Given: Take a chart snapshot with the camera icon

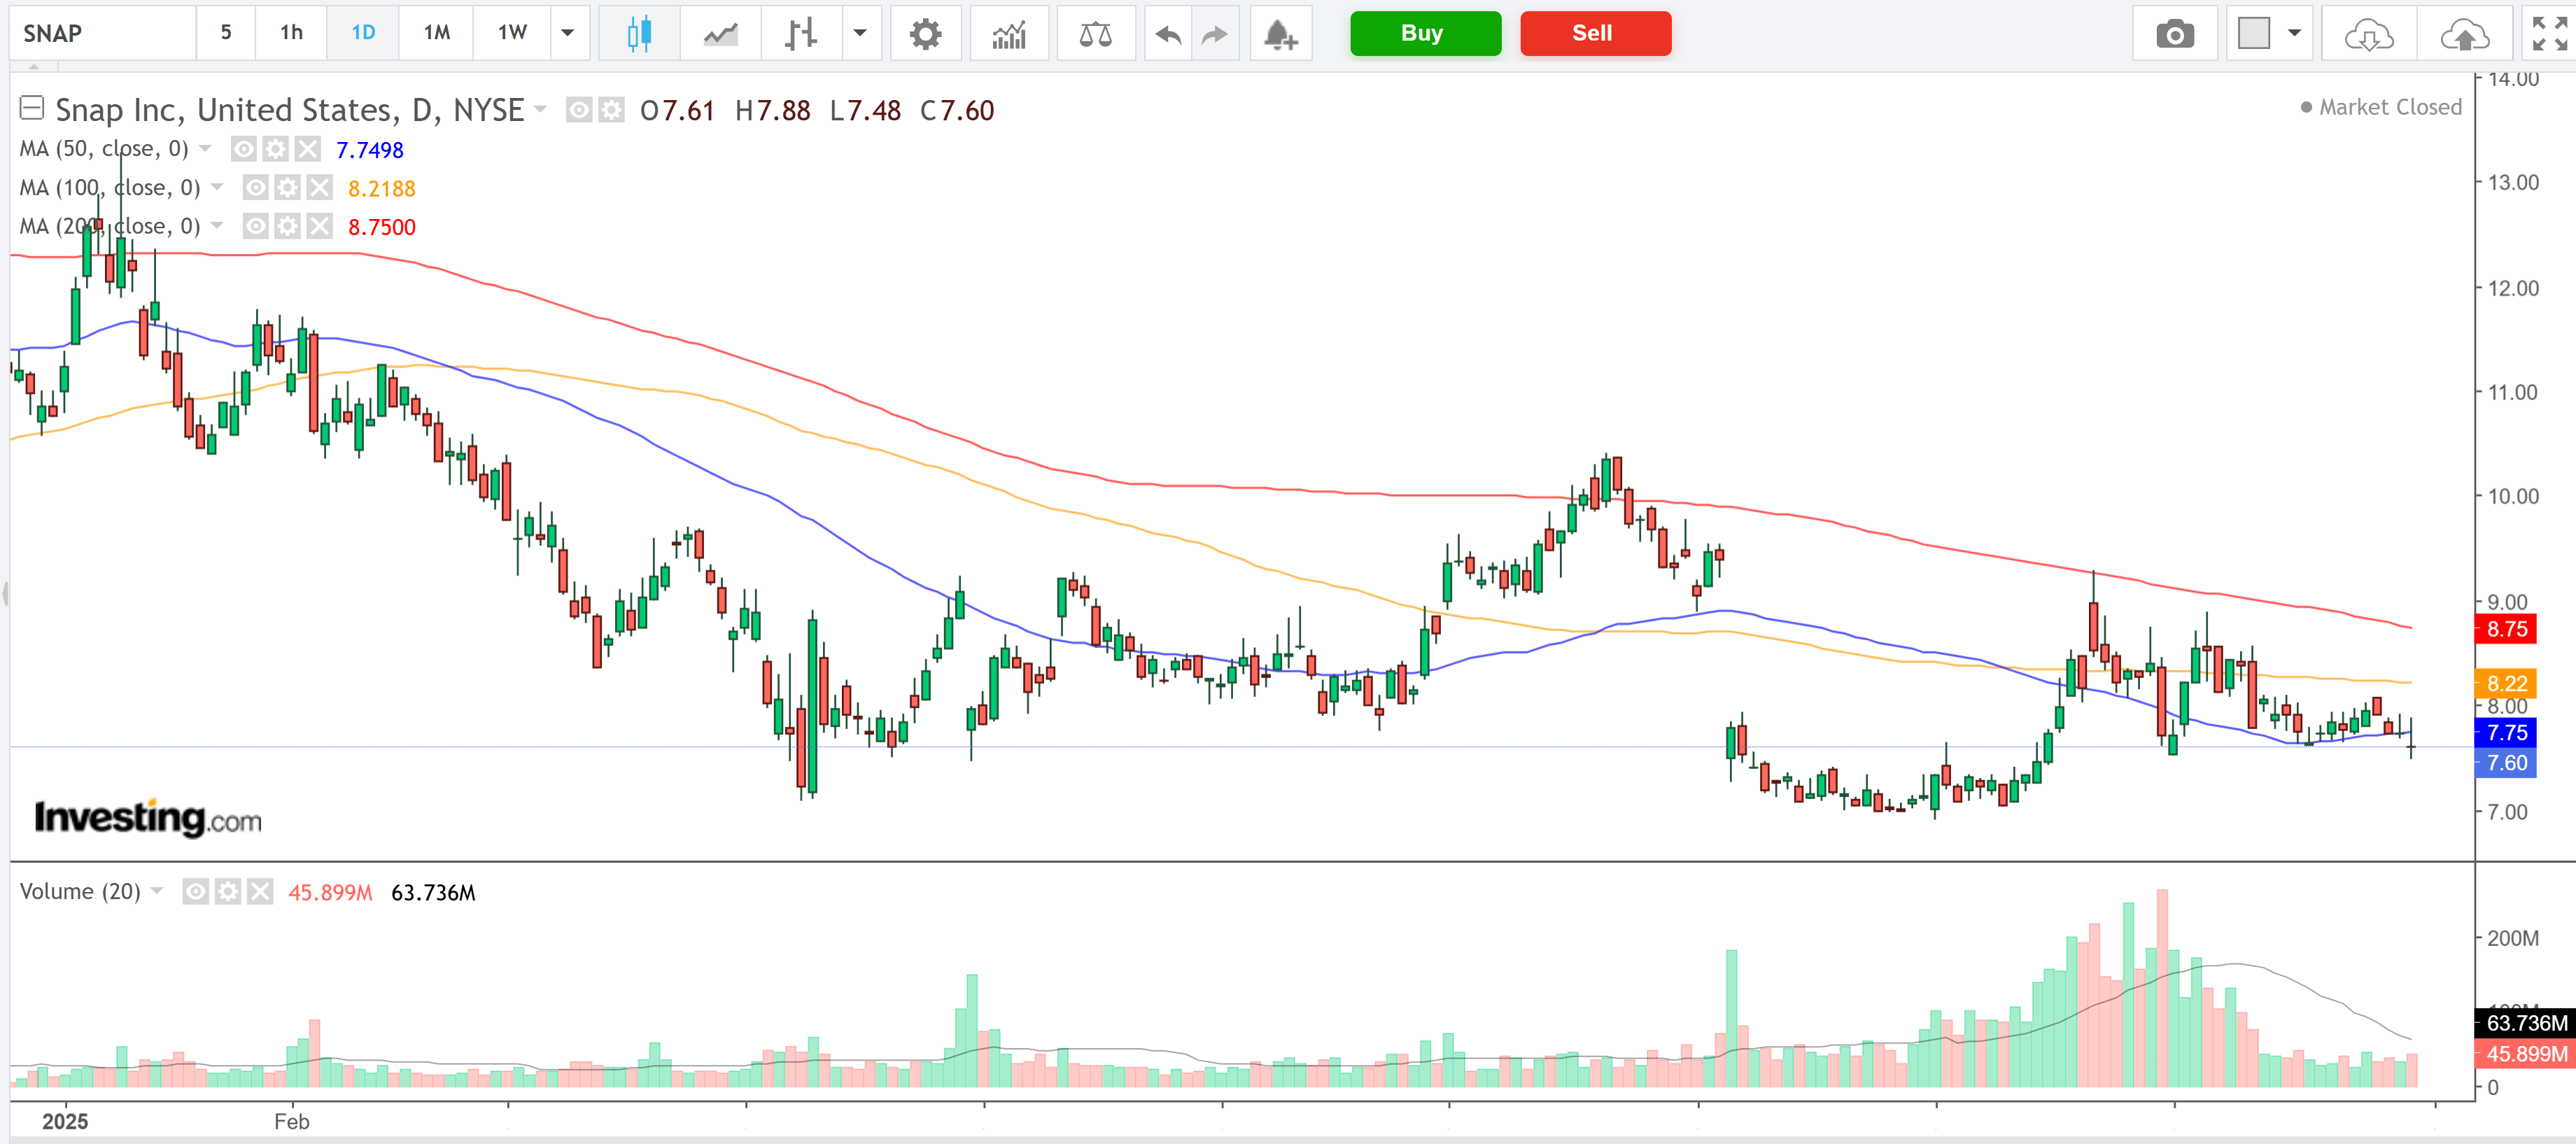Looking at the screenshot, I should pos(2176,33).
